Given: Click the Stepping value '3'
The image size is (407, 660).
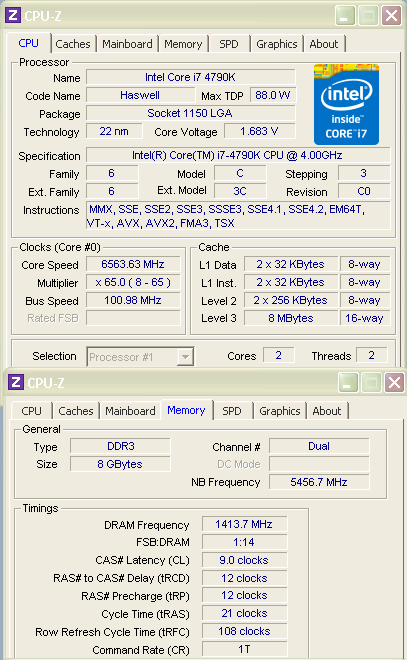Looking at the screenshot, I should tap(364, 173).
